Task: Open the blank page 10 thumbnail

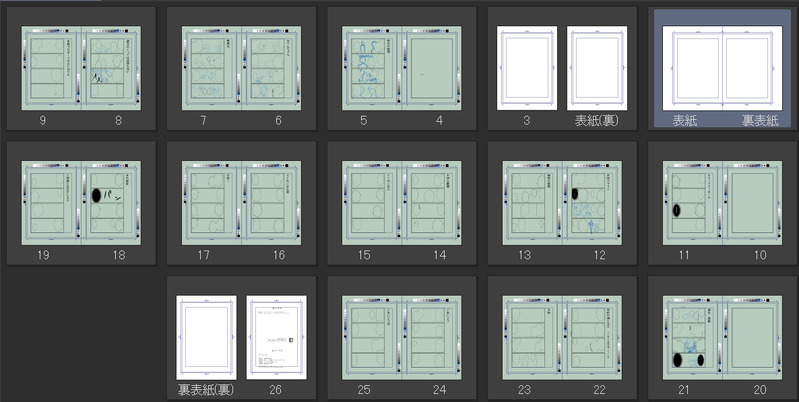Action: click(x=753, y=203)
